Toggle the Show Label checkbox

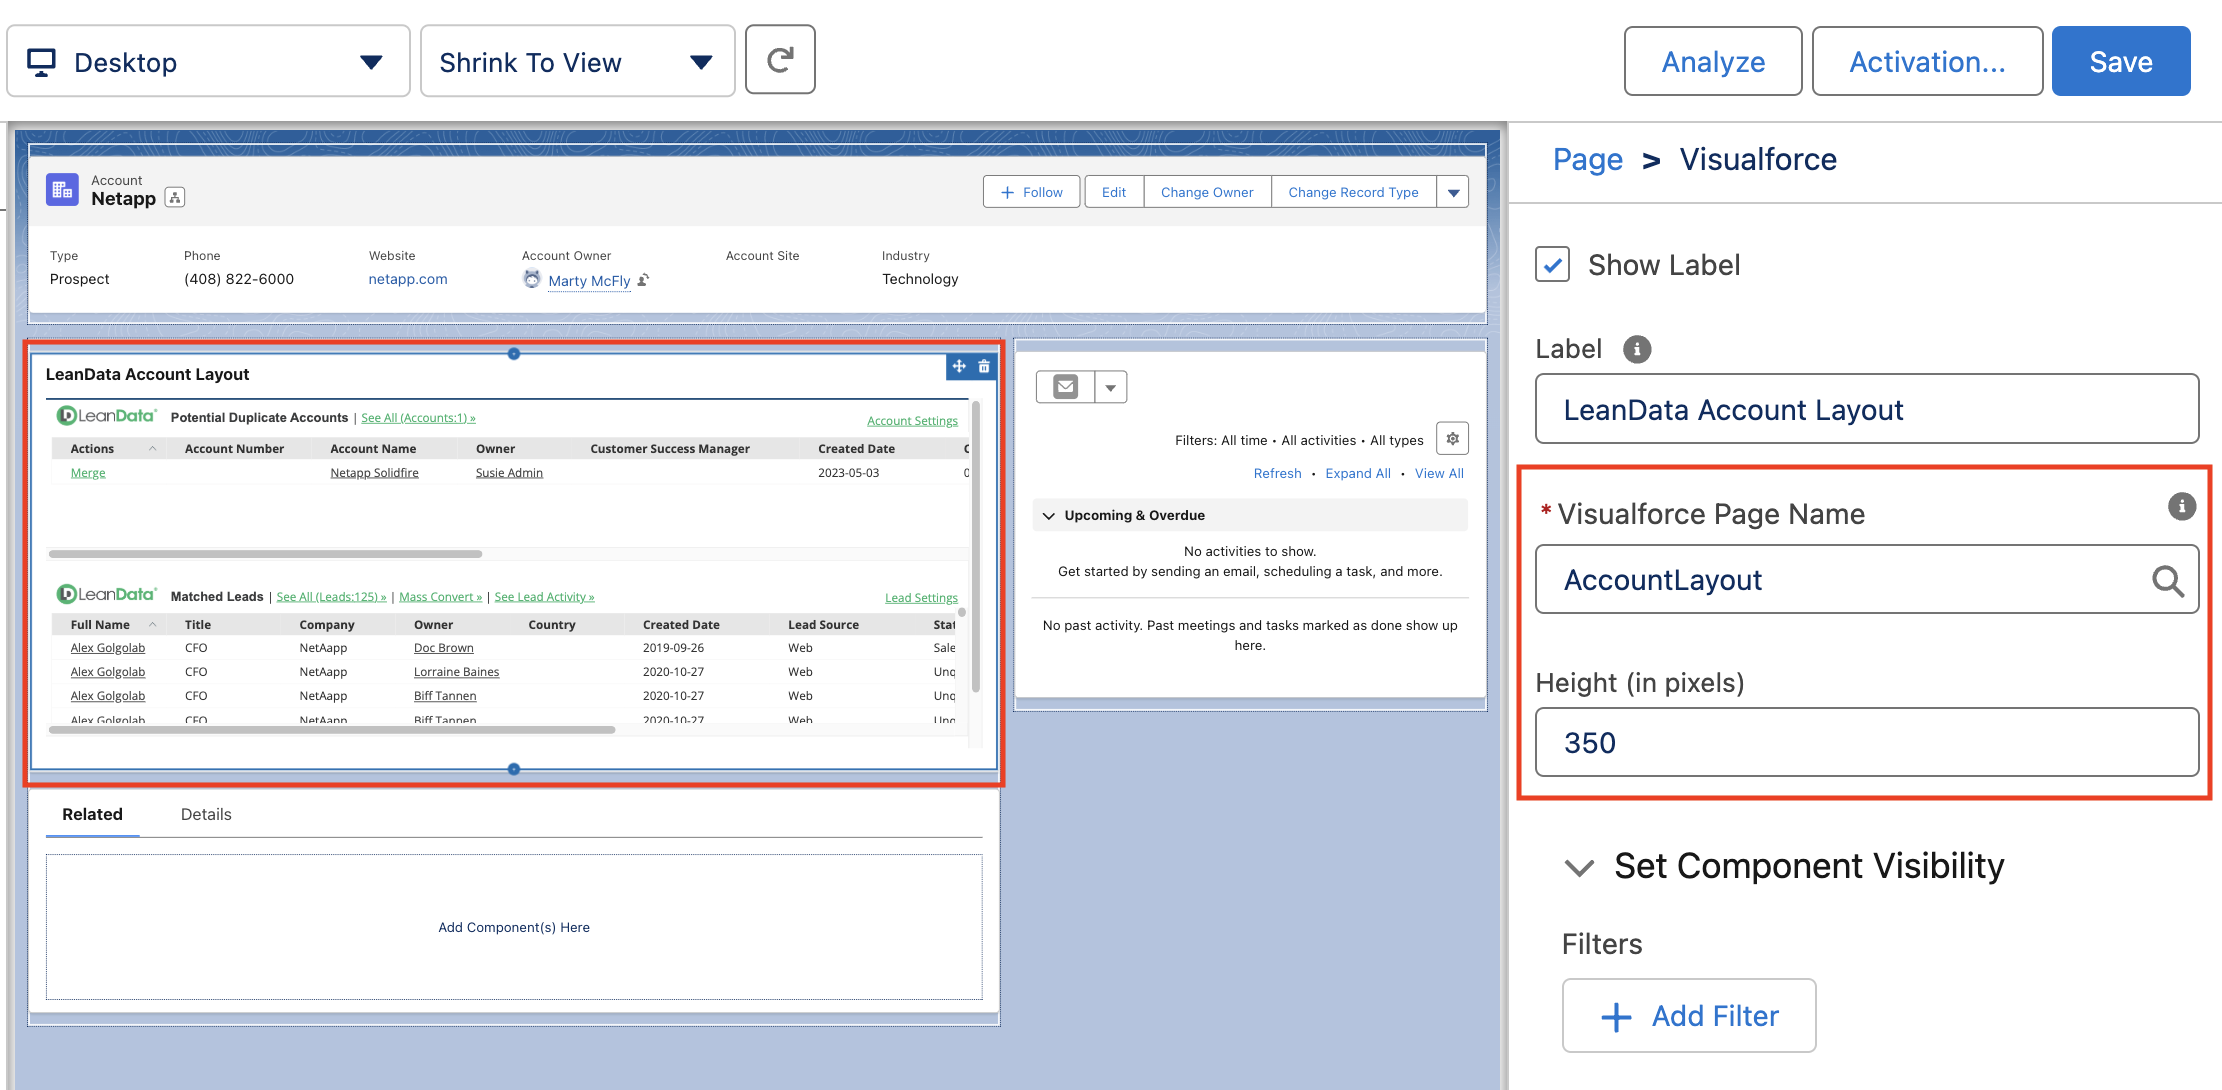pyautogui.click(x=1552, y=265)
